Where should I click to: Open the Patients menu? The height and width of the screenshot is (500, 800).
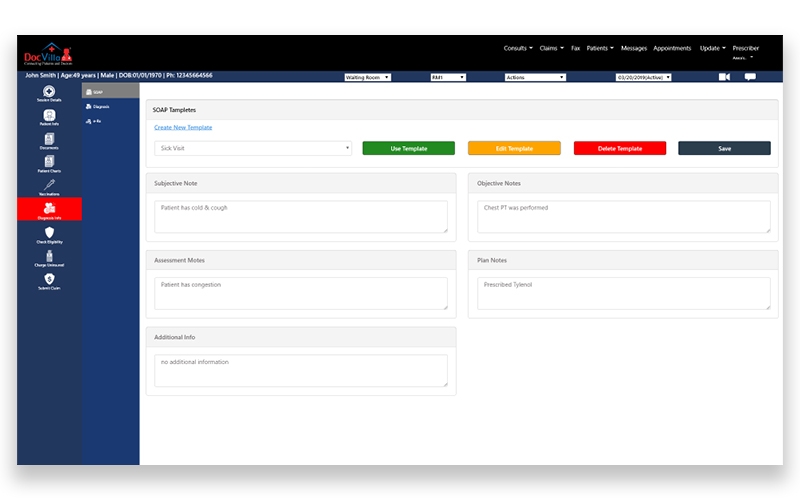tap(600, 48)
